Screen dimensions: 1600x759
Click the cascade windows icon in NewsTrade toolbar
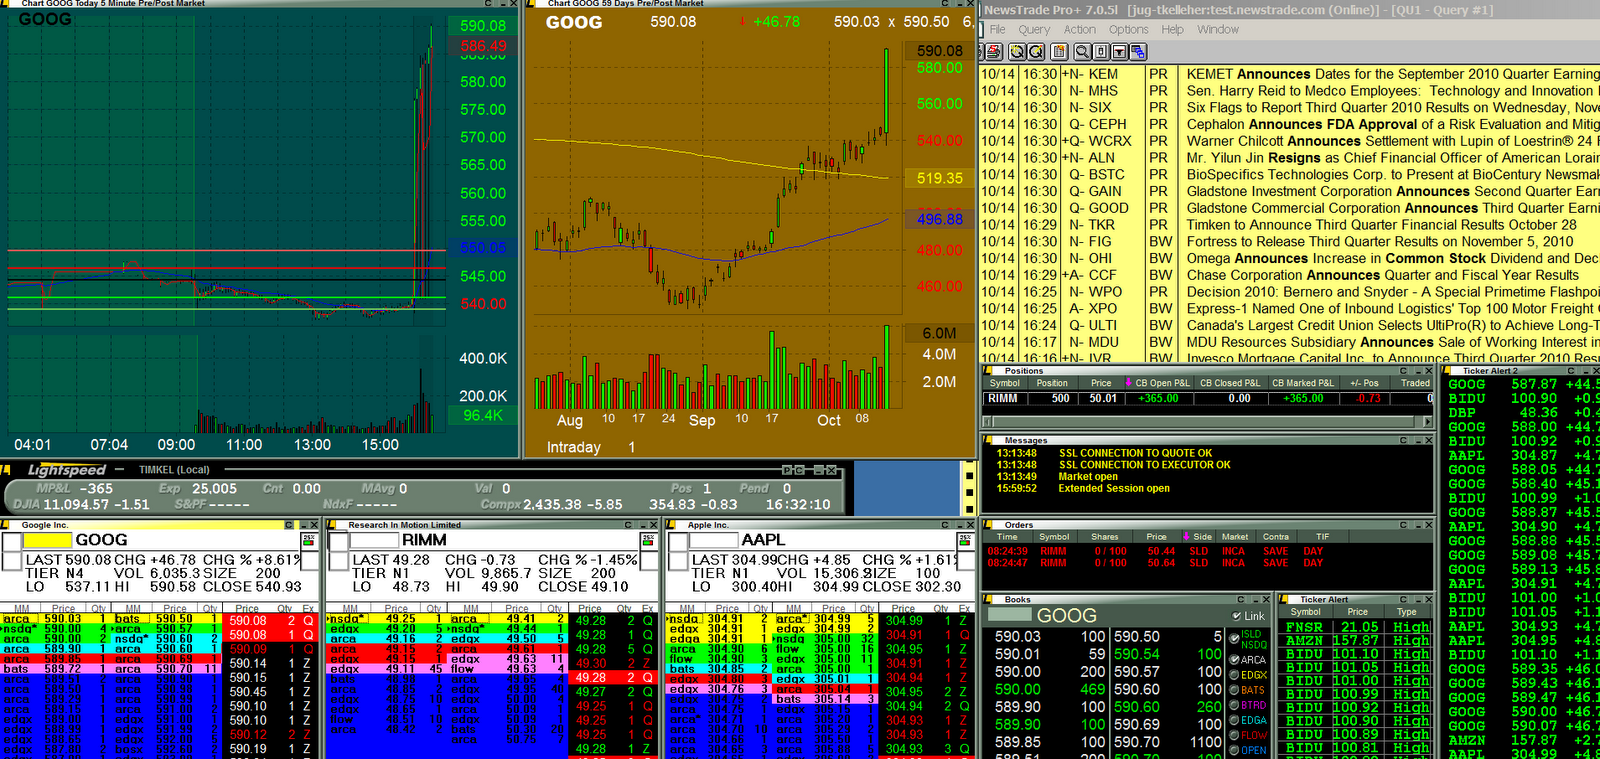[x=1137, y=51]
